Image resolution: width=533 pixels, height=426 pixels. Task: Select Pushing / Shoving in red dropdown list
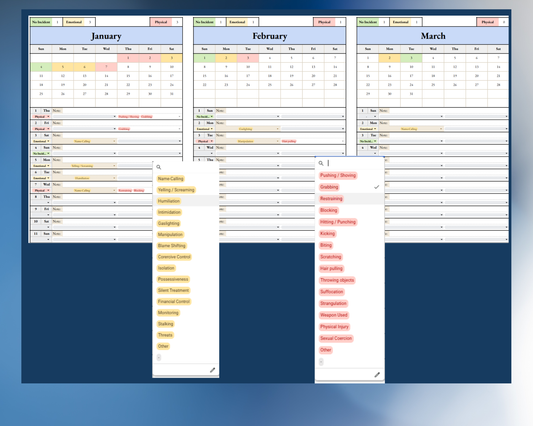coord(338,175)
